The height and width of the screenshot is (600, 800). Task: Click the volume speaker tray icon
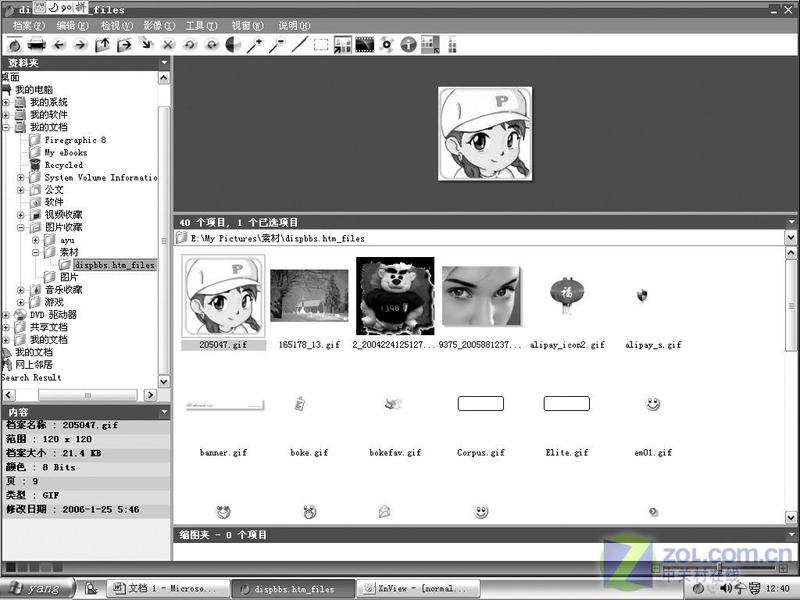point(726,588)
